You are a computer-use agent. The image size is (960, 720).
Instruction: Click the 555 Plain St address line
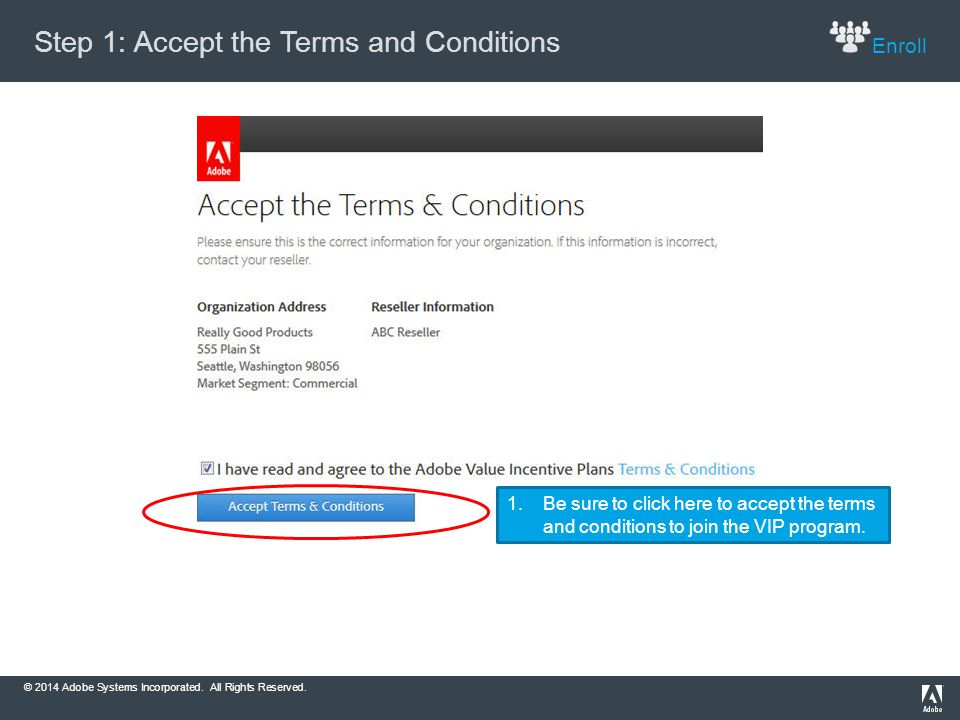pyautogui.click(x=228, y=349)
